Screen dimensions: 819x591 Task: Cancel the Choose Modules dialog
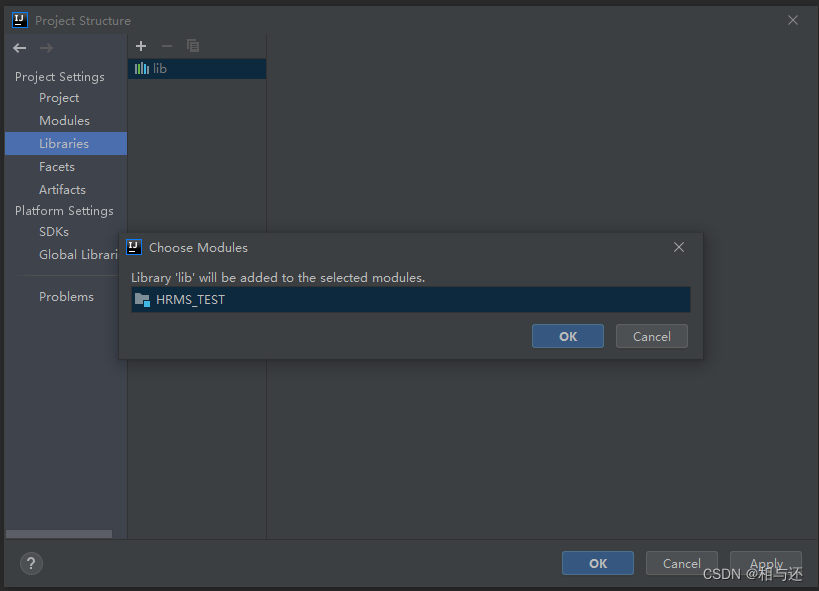coord(651,336)
